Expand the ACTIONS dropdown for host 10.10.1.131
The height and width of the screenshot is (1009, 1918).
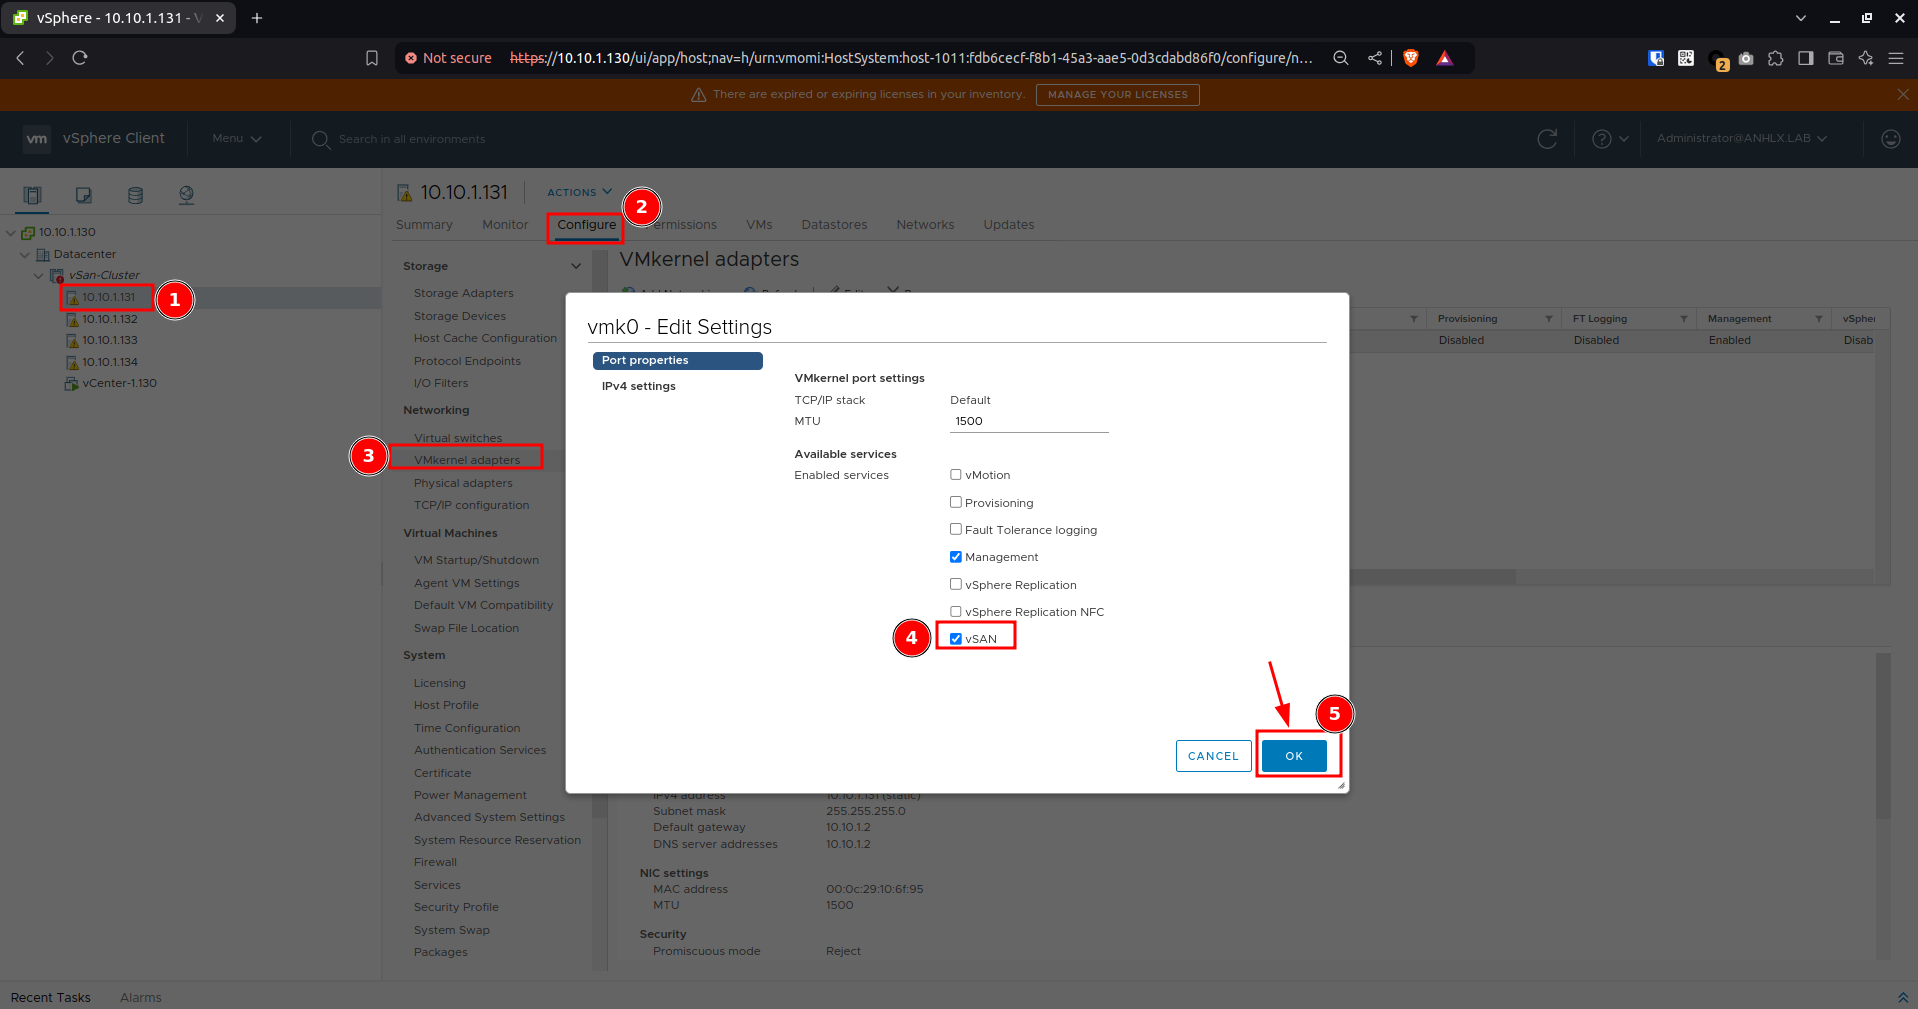[579, 192]
